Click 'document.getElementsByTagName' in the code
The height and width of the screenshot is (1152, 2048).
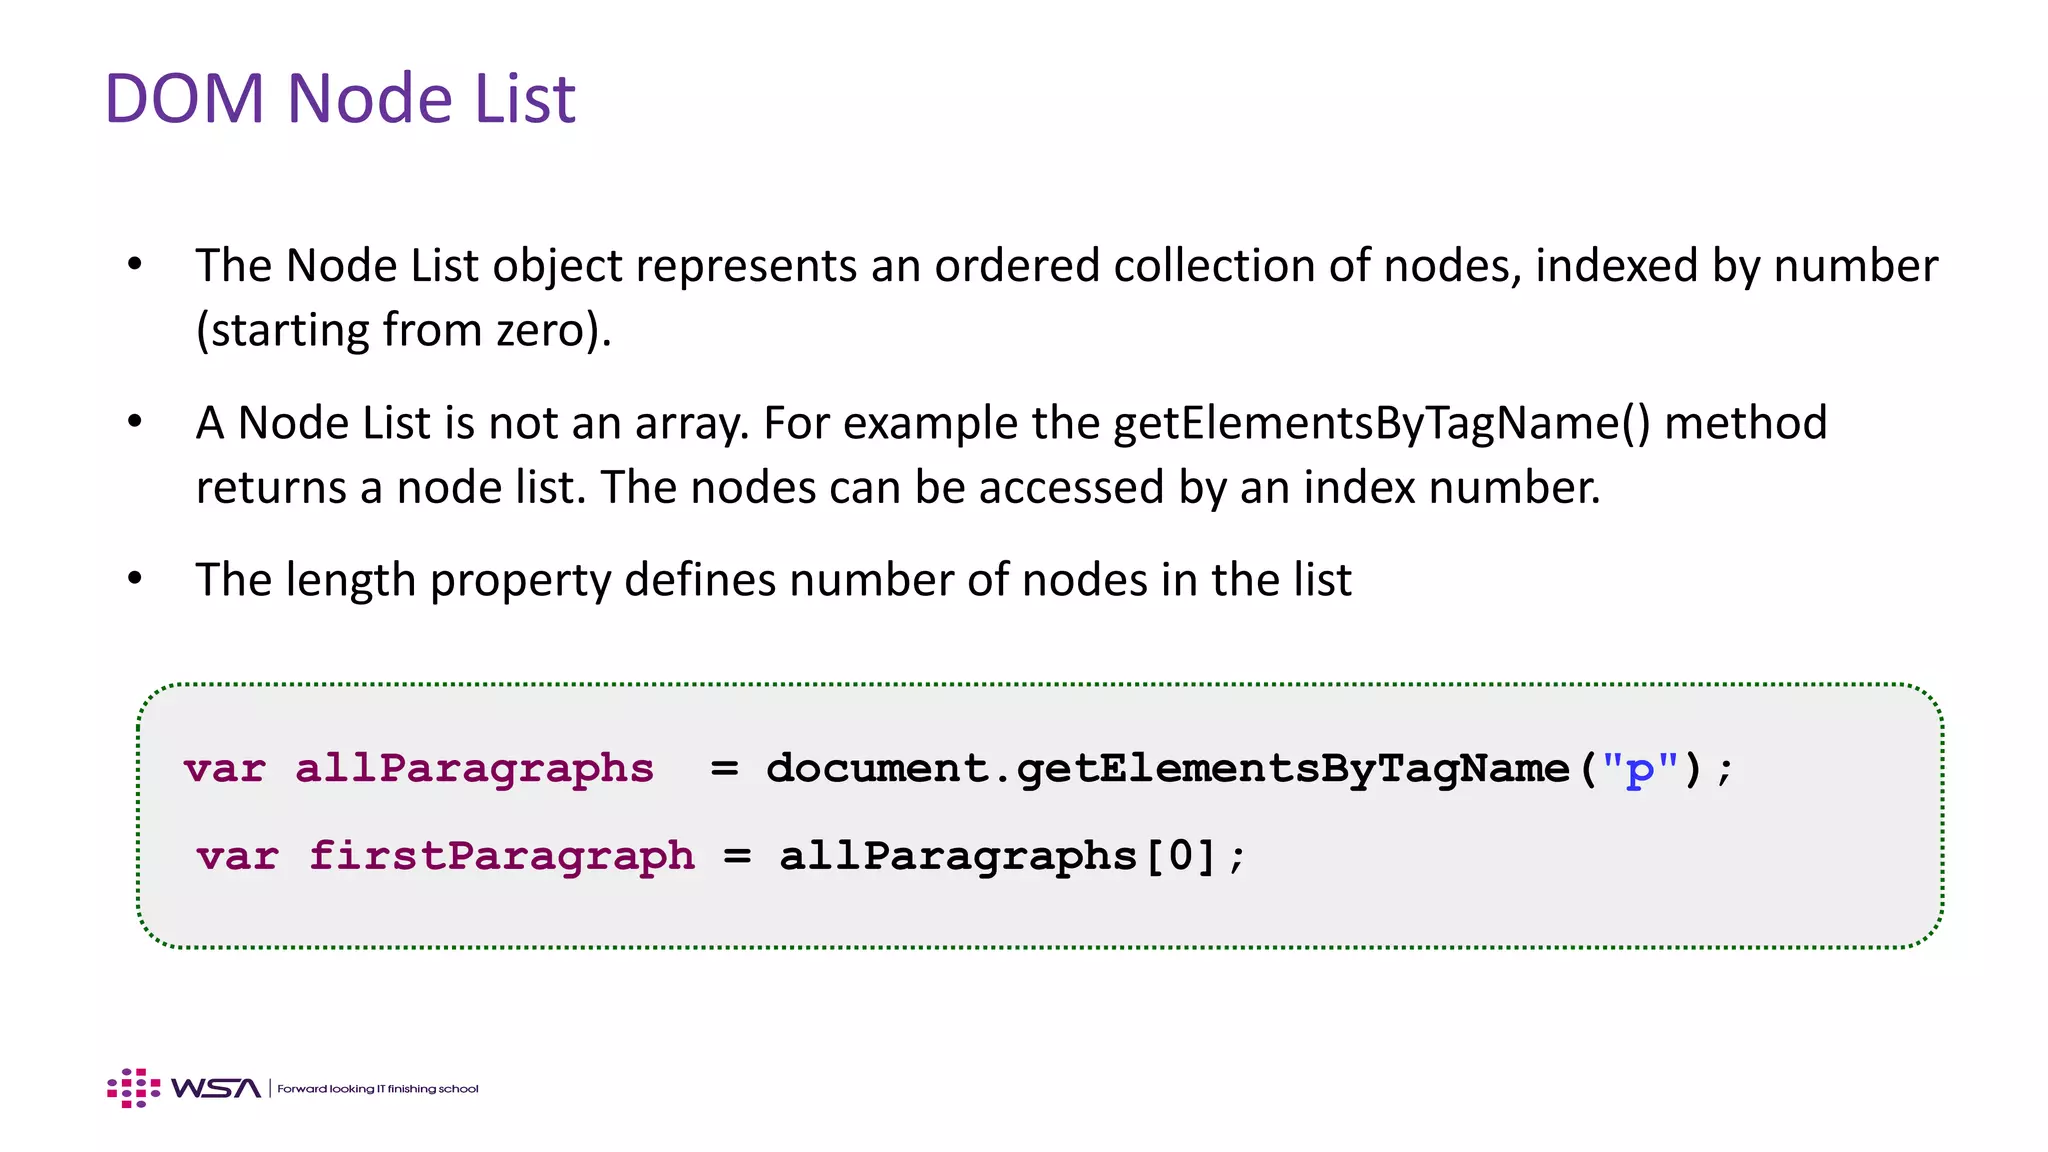pyautogui.click(x=1167, y=769)
